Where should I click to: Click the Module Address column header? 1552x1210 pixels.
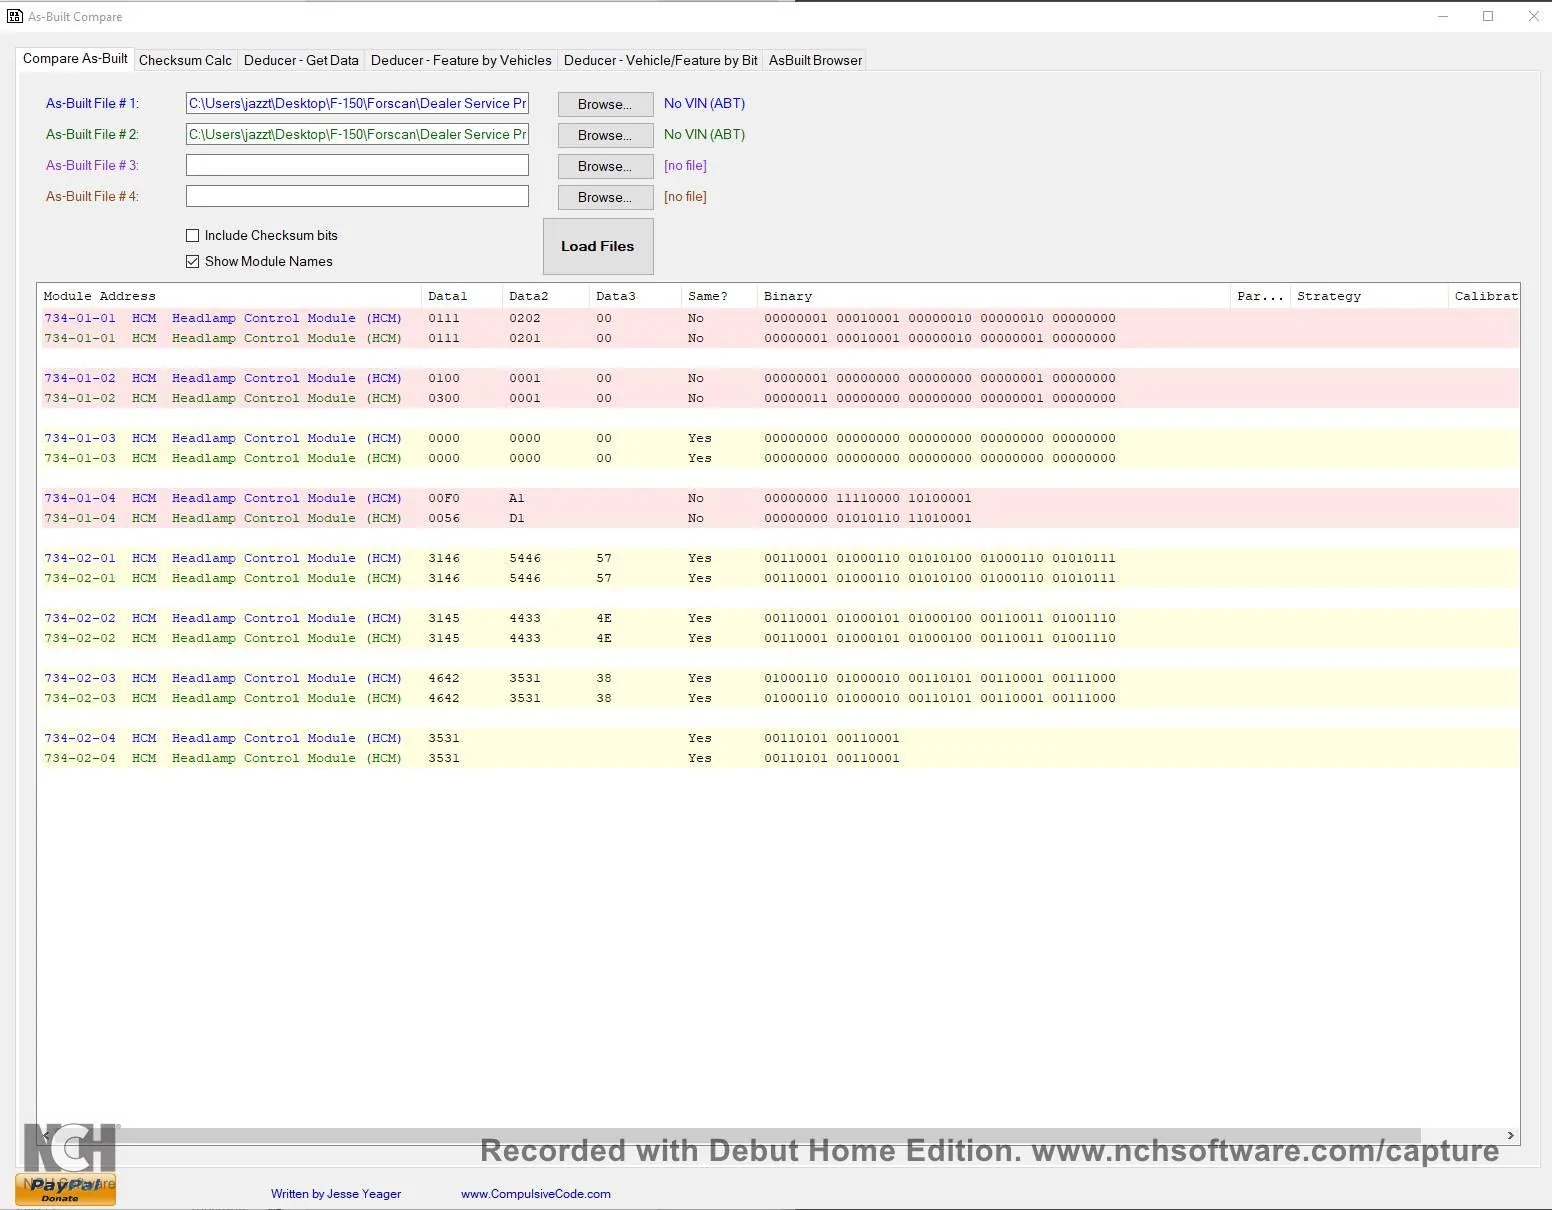229,296
